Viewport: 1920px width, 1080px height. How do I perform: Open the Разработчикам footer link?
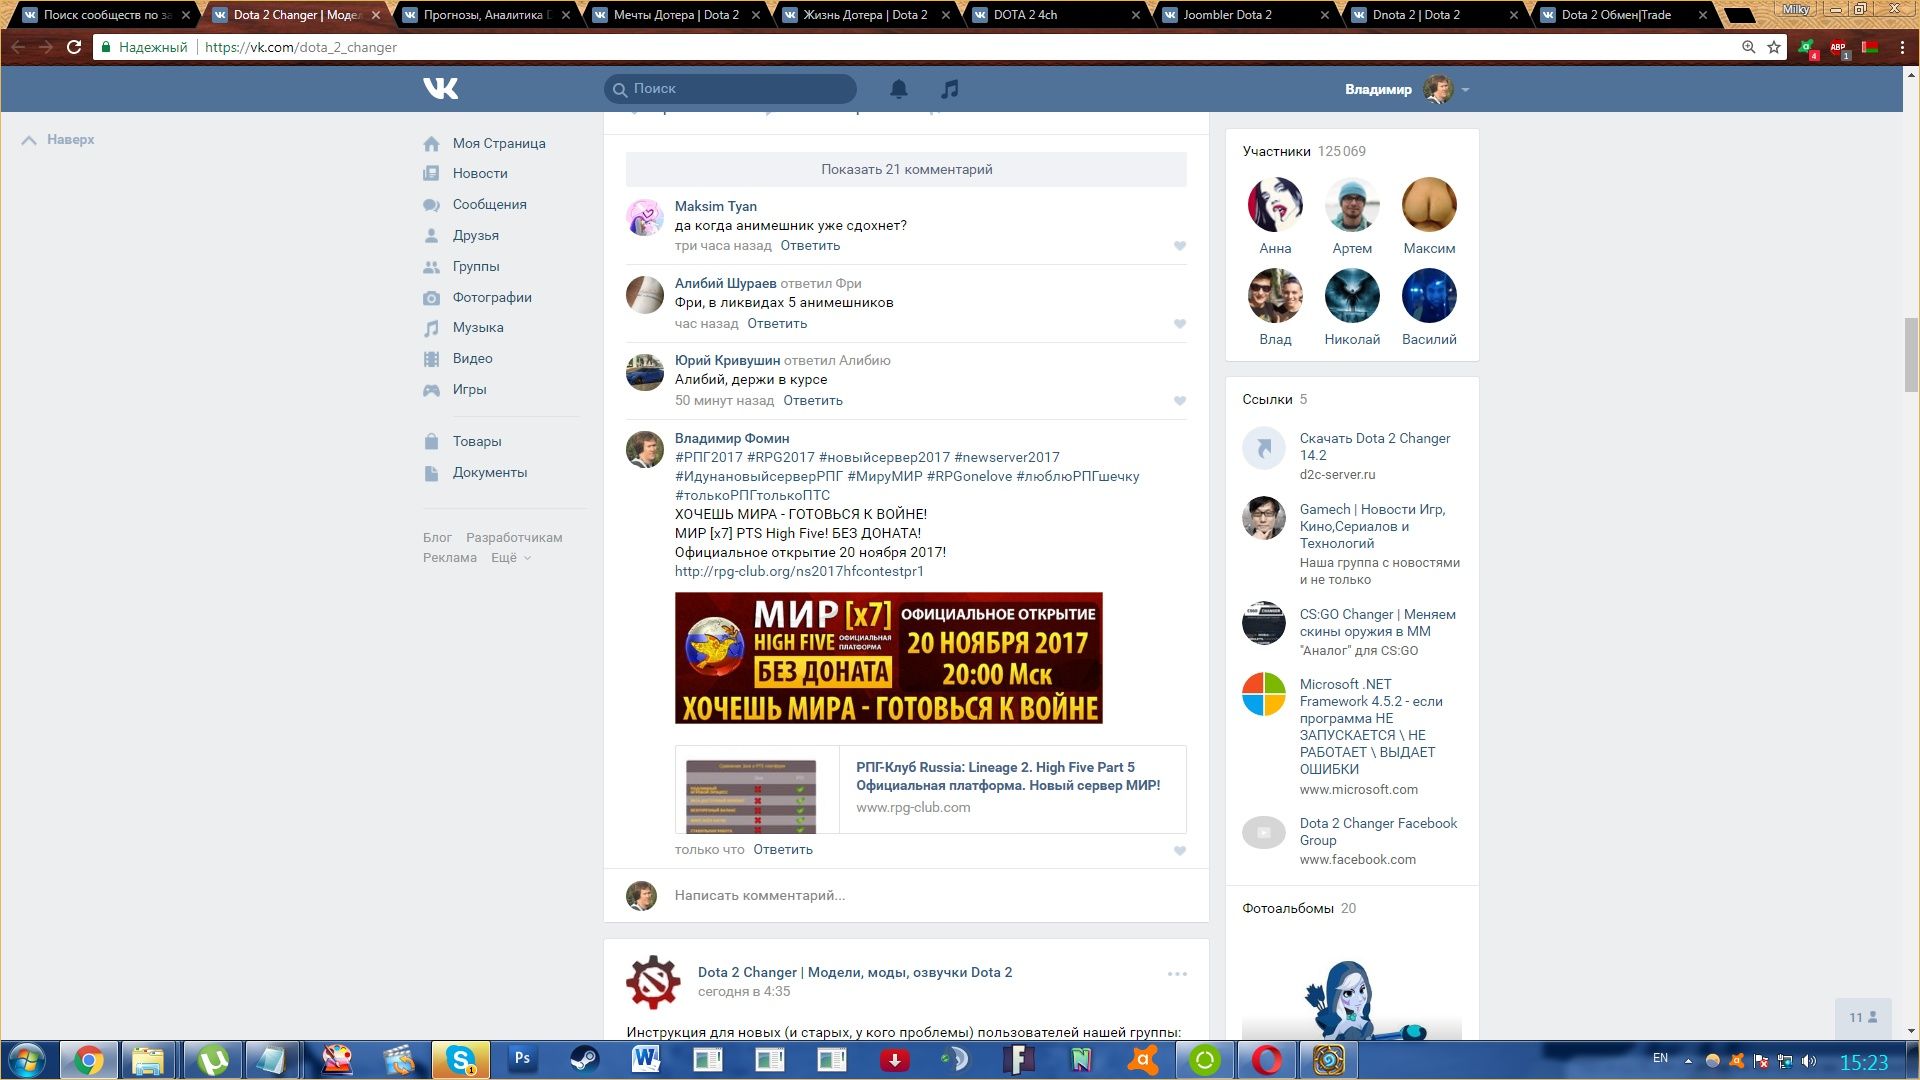tap(514, 538)
